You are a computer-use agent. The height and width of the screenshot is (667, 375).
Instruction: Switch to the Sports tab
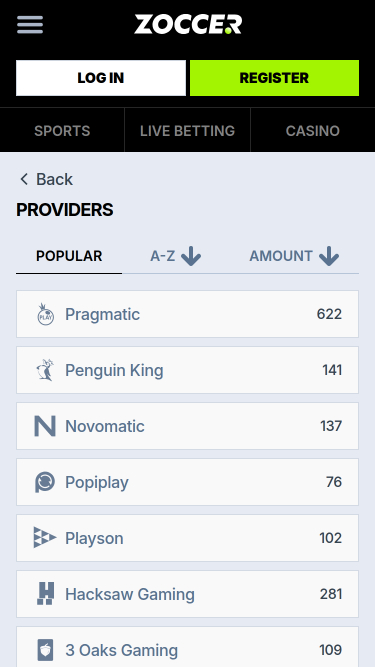(x=62, y=130)
